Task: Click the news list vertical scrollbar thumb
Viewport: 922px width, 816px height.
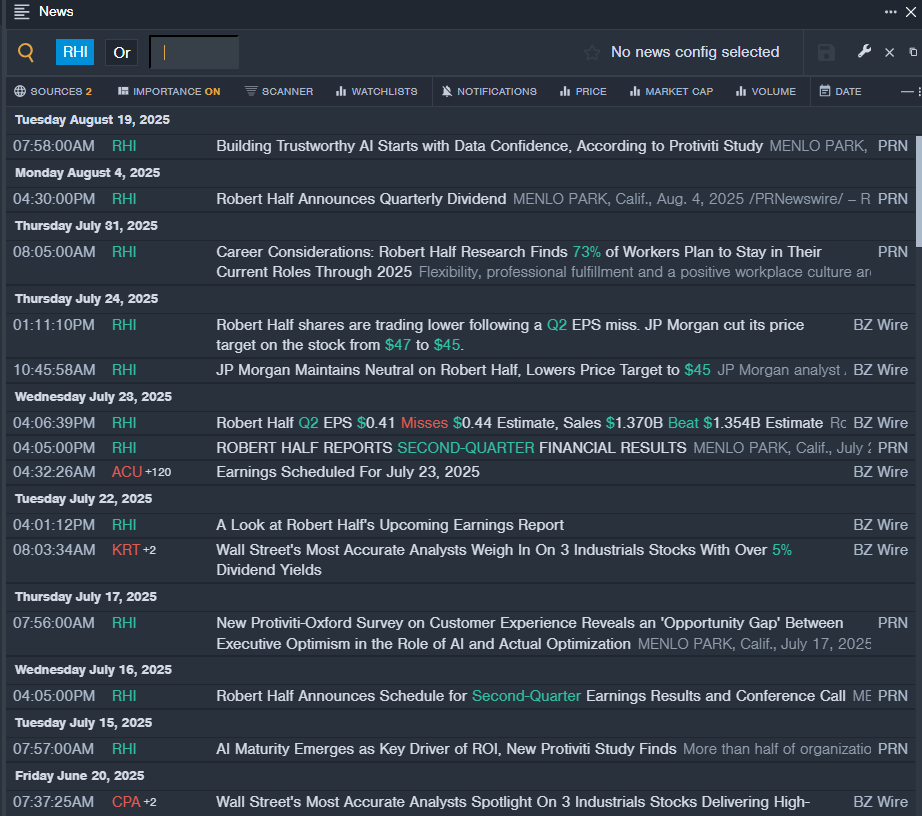Action: point(918,191)
